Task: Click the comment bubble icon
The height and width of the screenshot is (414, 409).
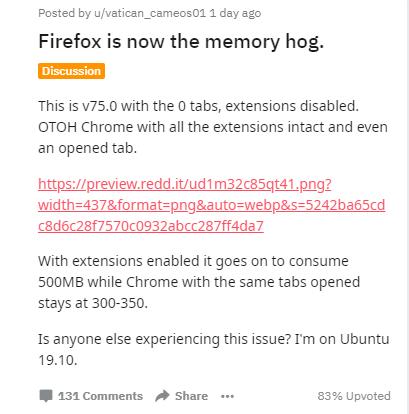Action: click(x=46, y=396)
